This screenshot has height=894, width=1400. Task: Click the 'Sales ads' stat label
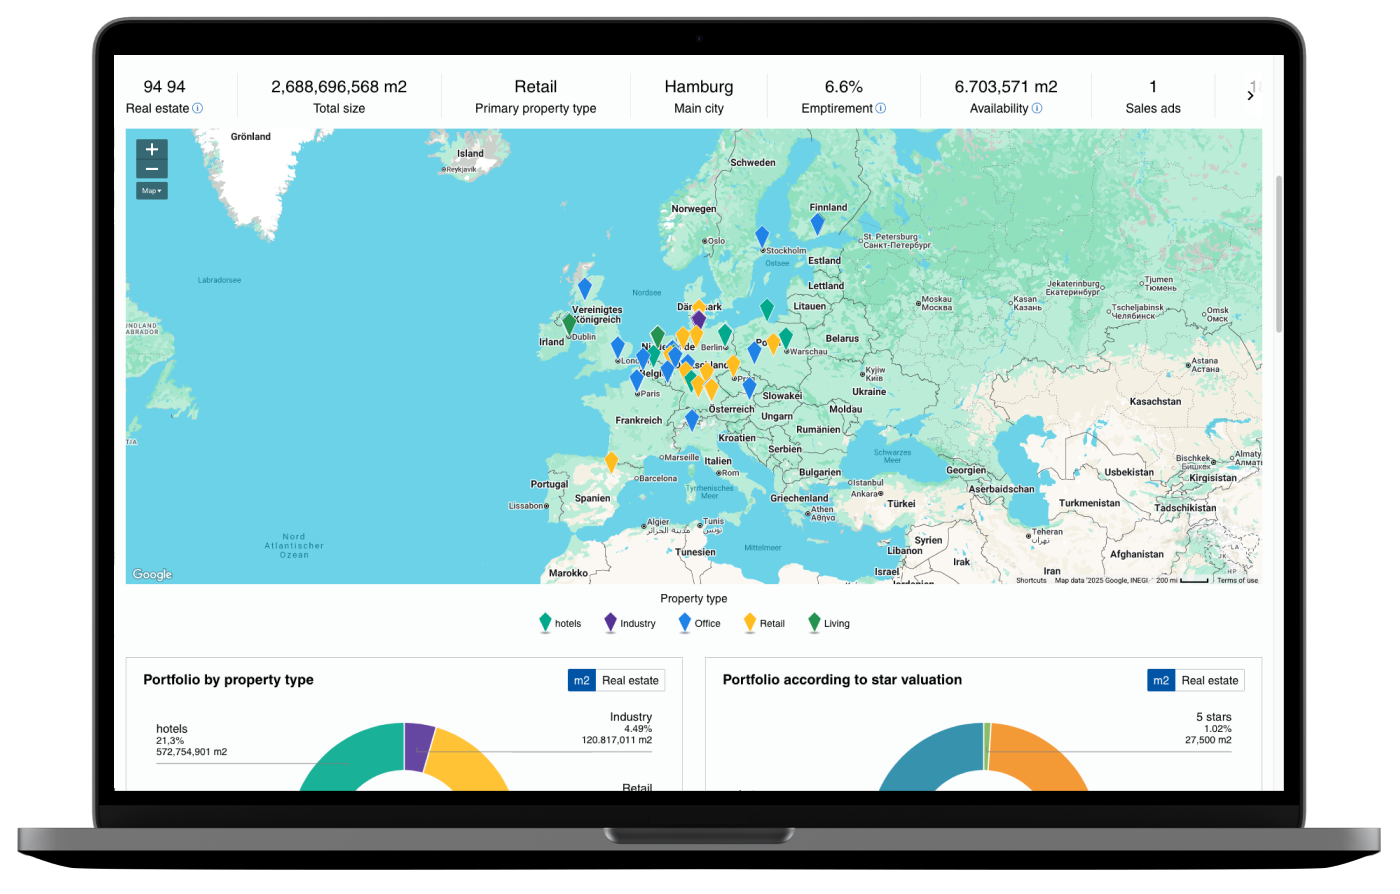point(1153,108)
